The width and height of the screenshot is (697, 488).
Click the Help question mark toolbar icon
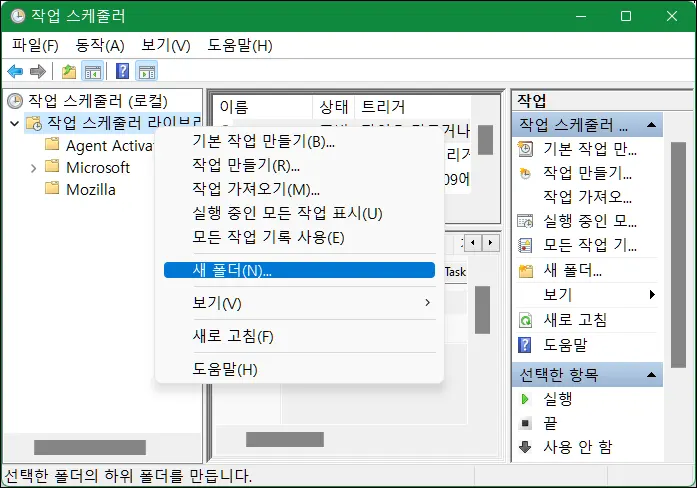pos(122,71)
